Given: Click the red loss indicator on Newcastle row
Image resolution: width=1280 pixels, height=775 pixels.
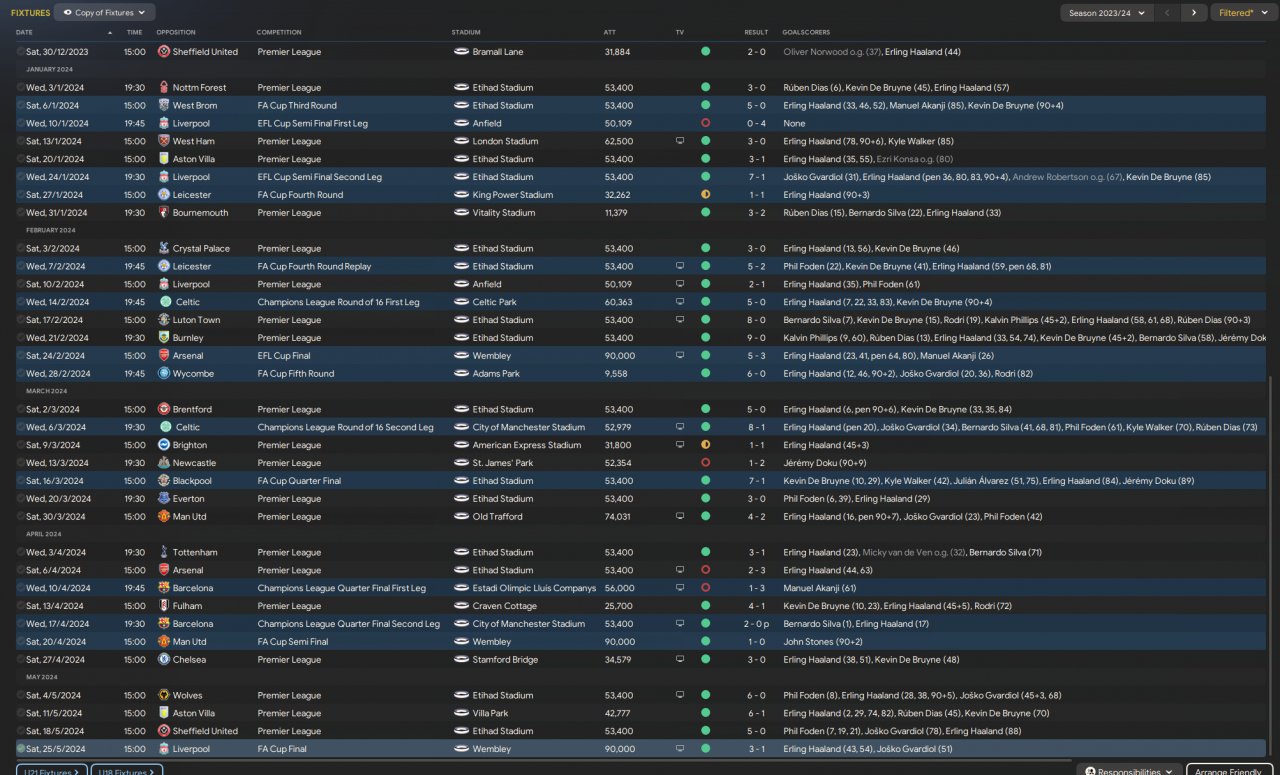Looking at the screenshot, I should pyautogui.click(x=705, y=464).
